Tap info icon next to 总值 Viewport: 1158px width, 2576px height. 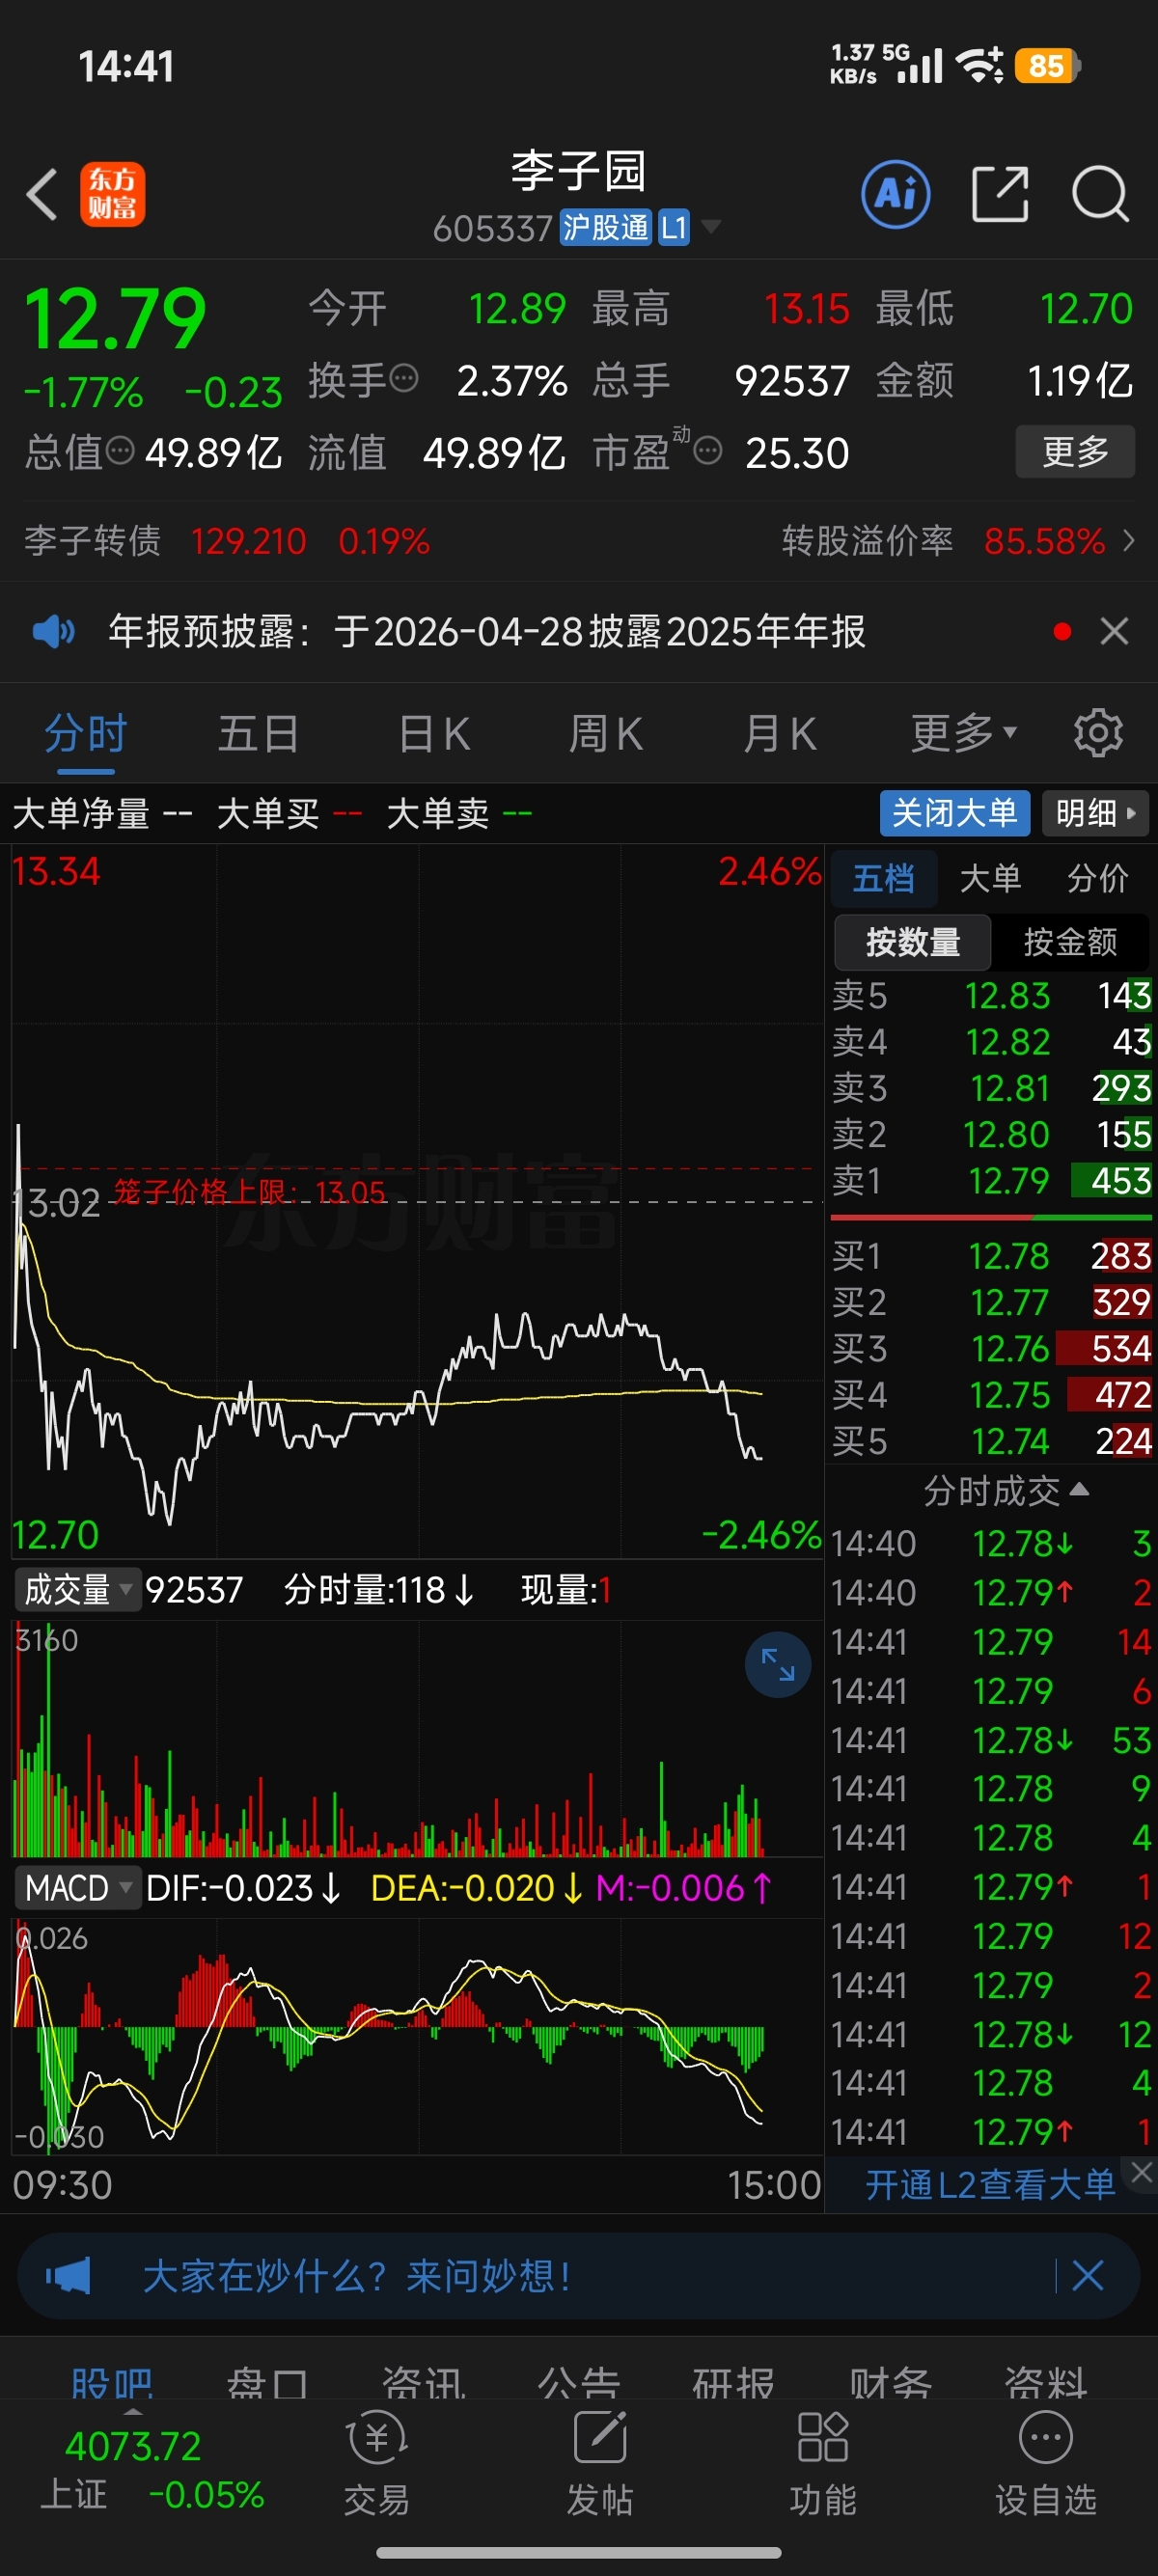120,451
